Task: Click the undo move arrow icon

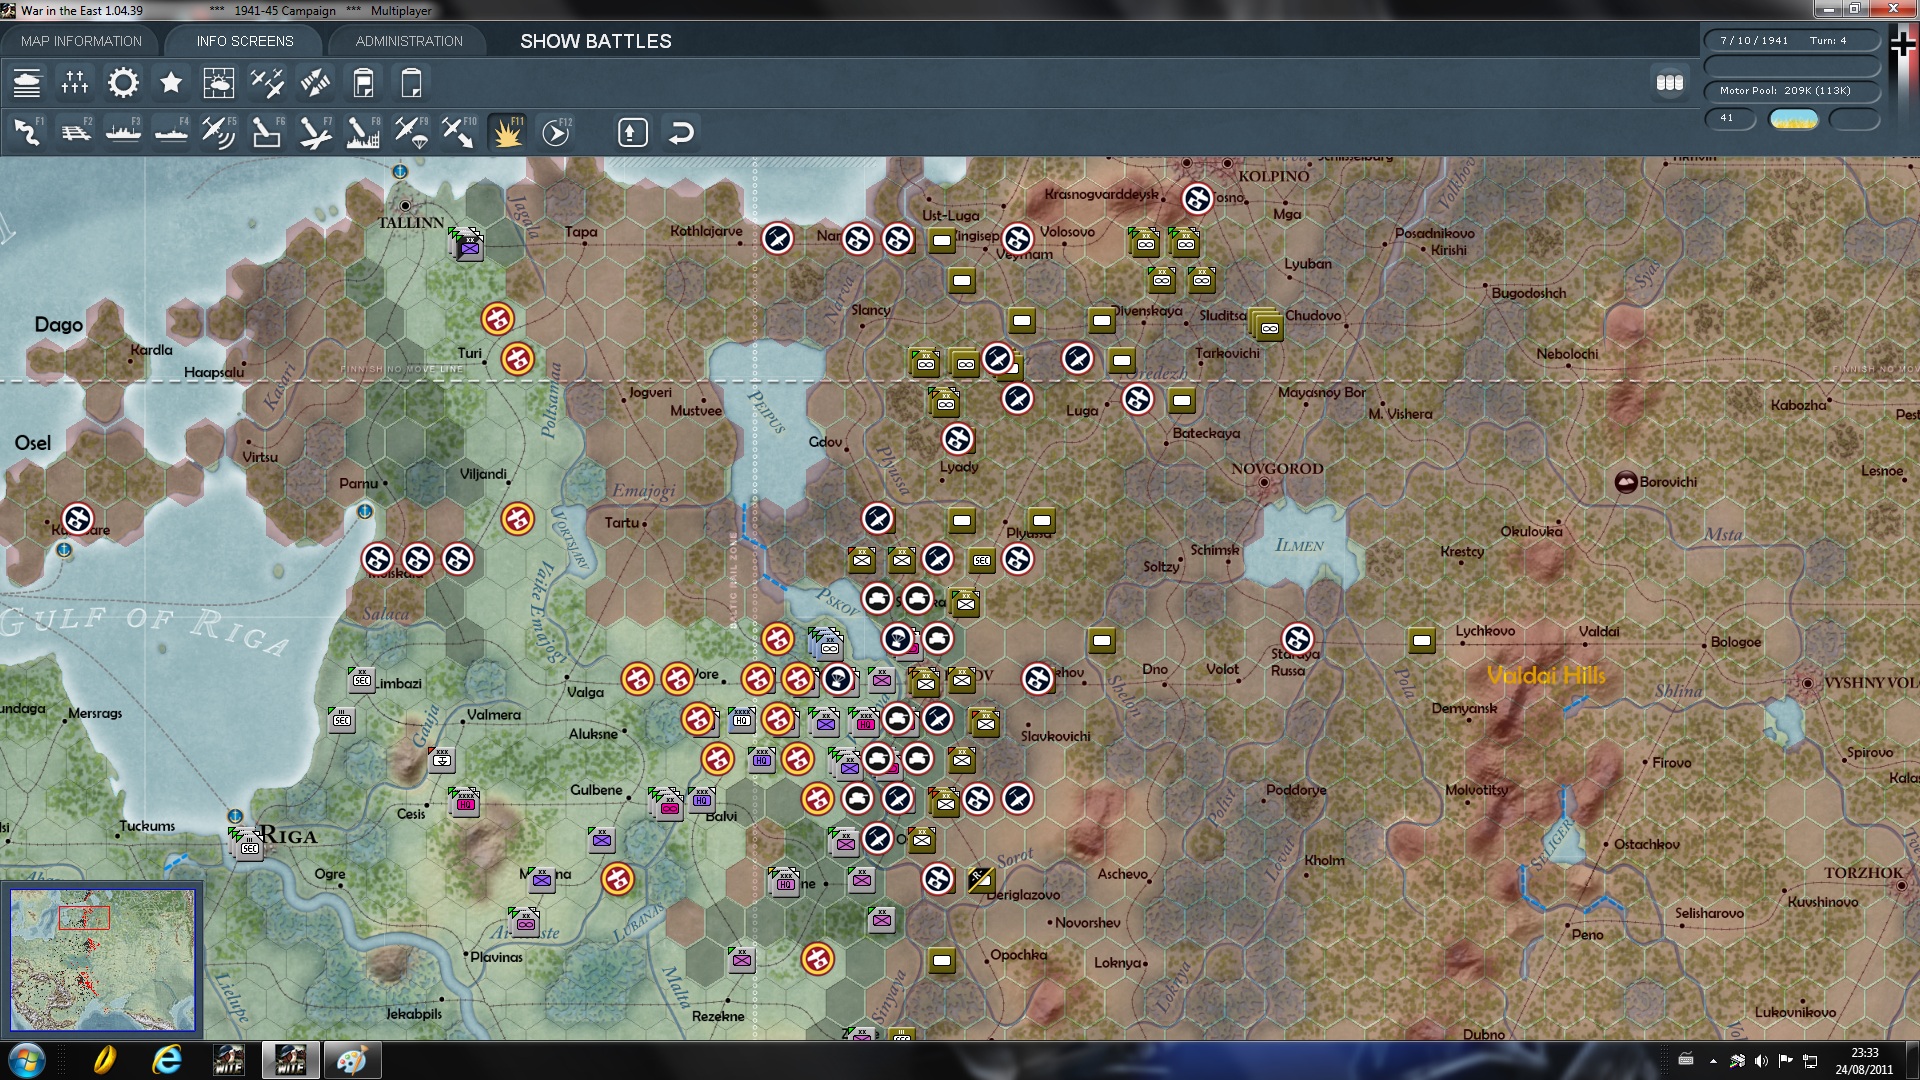Action: click(681, 132)
